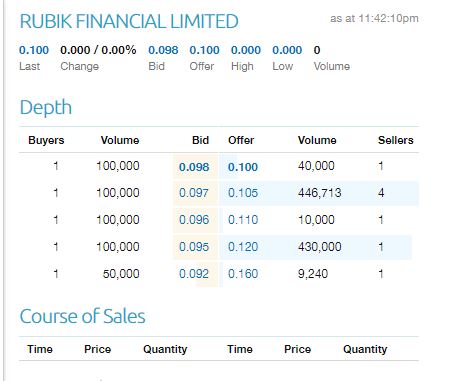This screenshot has width=461, height=381.
Task: Select bid price 0.092
Action: (194, 274)
